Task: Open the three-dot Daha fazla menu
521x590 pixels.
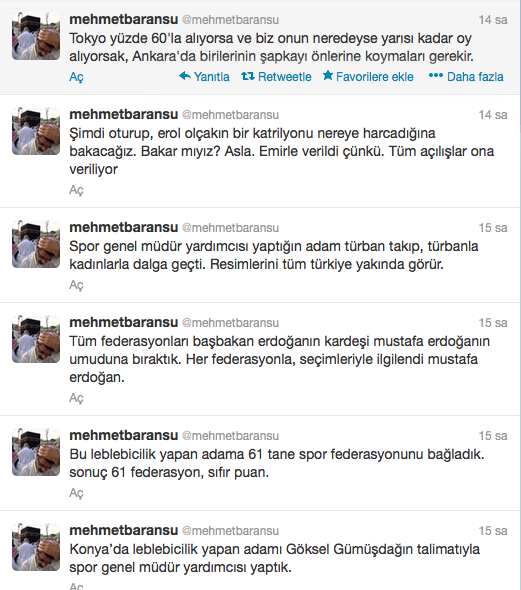Action: (436, 76)
